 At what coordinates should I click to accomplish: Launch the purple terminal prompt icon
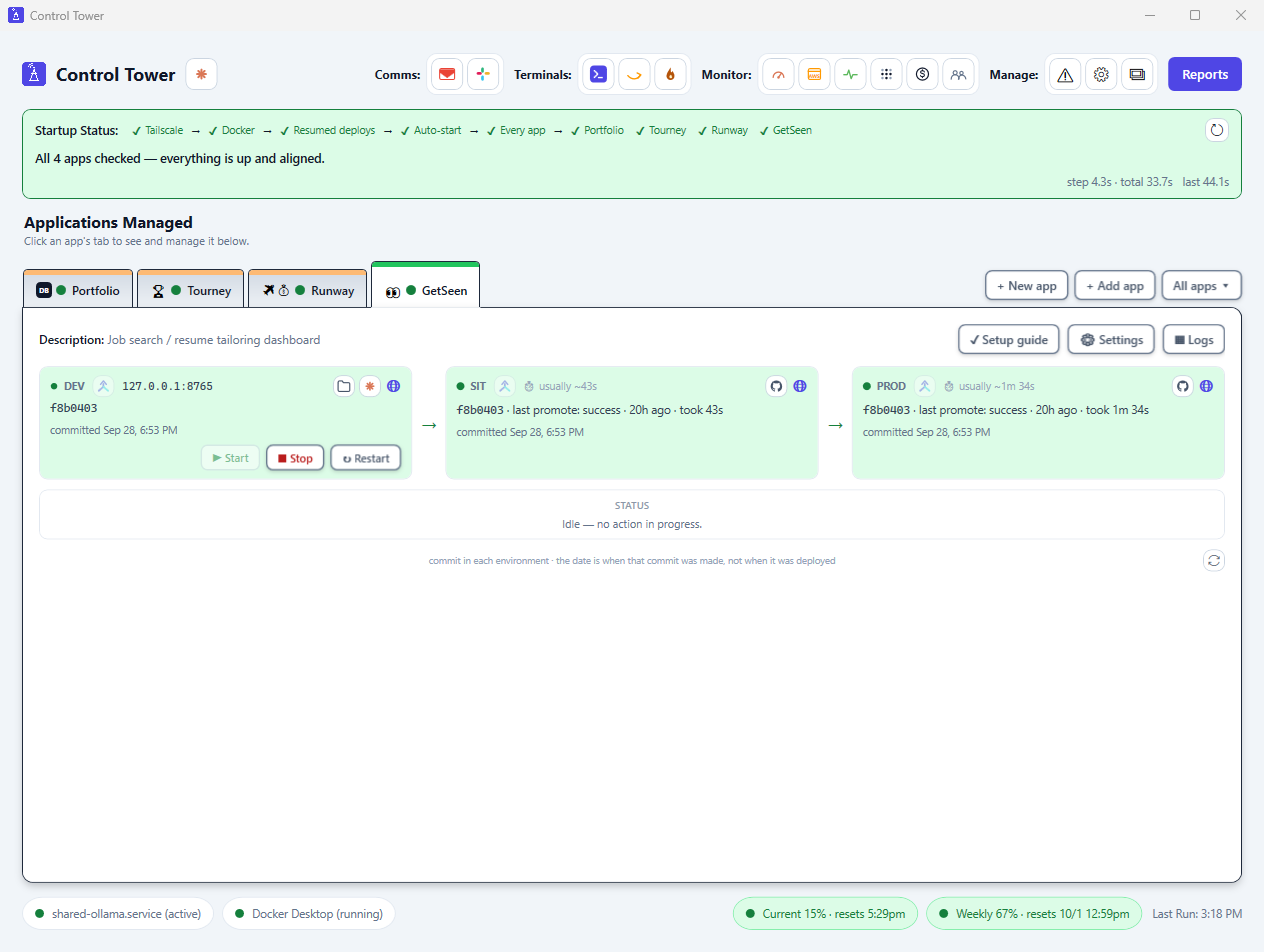[598, 74]
